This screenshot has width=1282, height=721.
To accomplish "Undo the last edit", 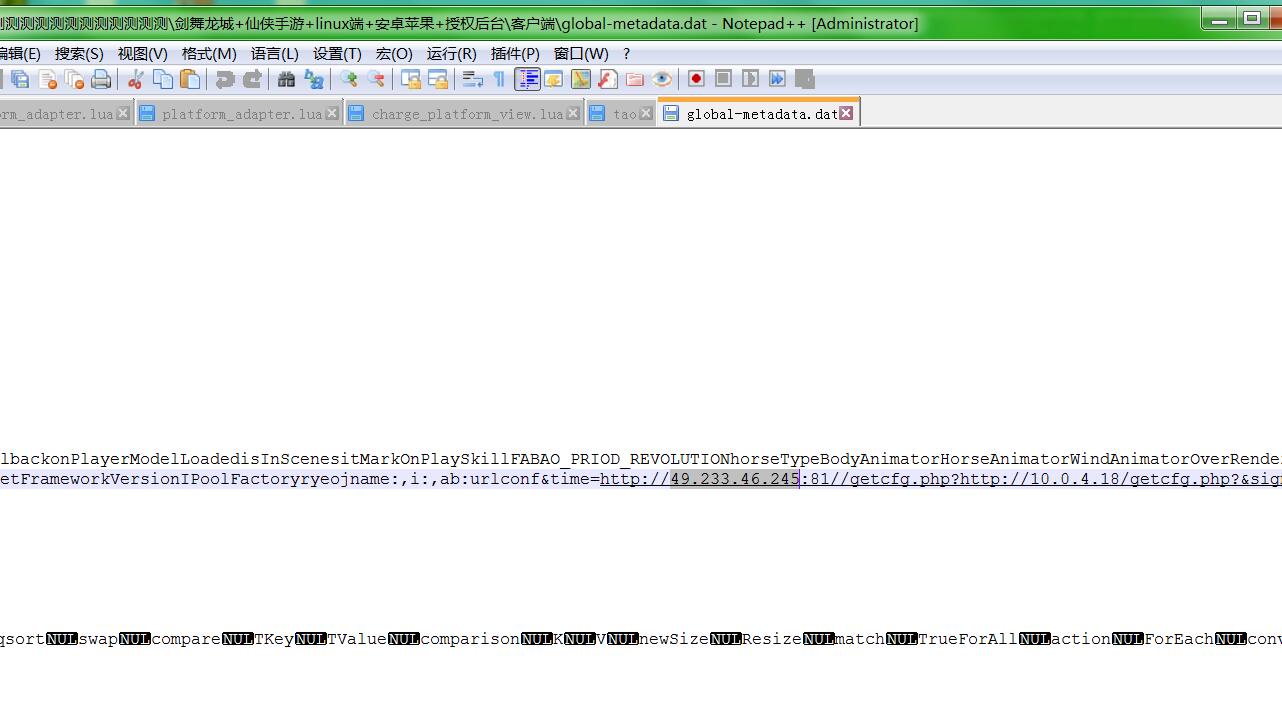I will [x=225, y=80].
